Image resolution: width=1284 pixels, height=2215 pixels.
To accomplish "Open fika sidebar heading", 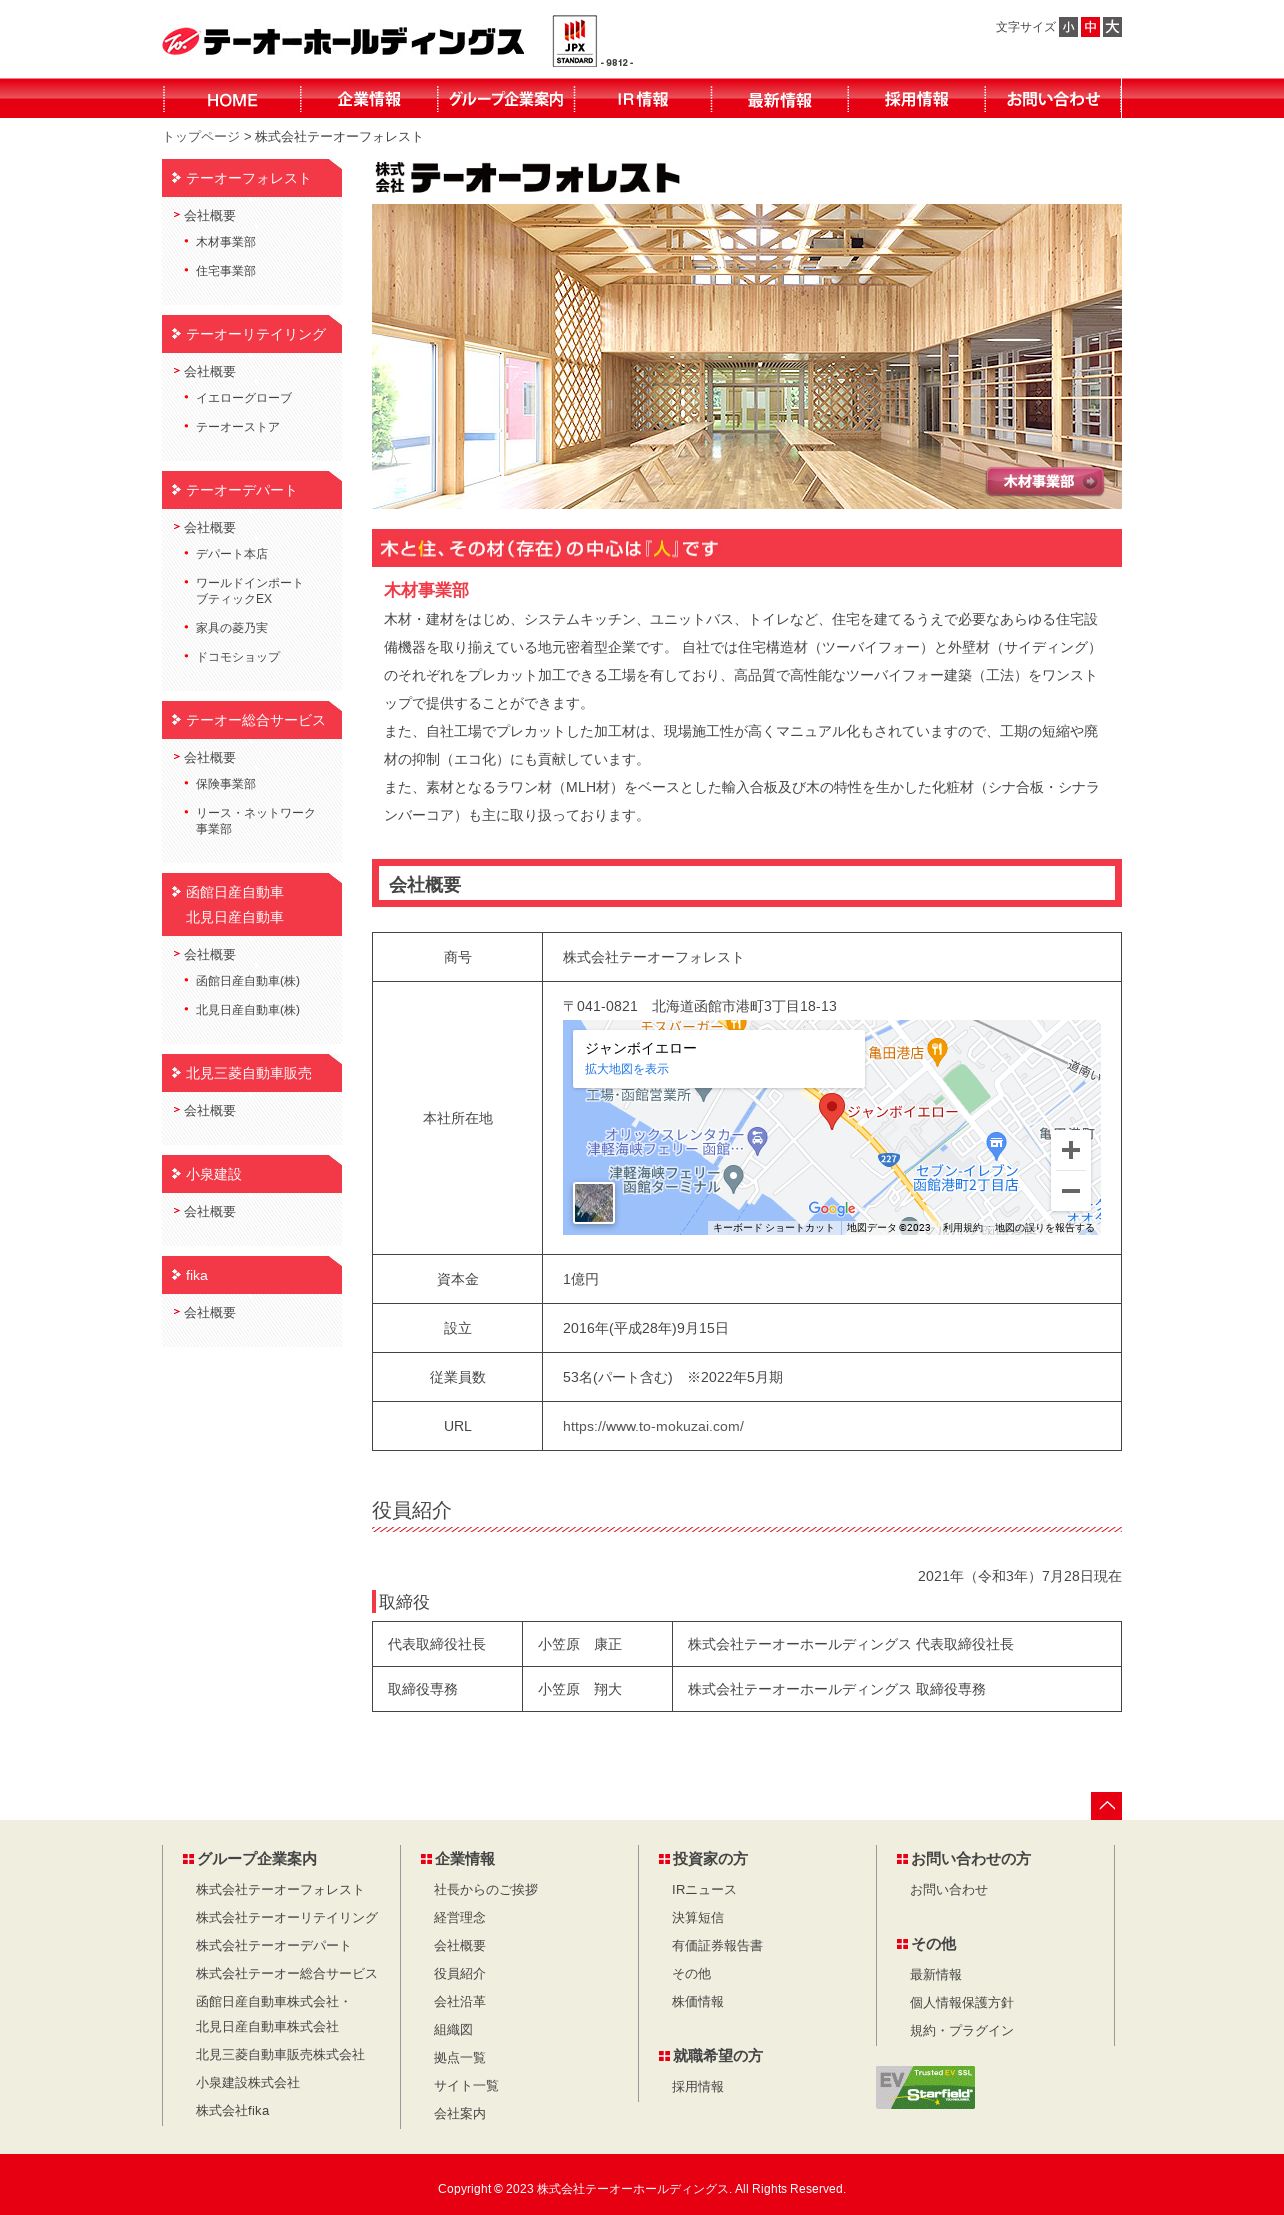I will click(252, 1275).
